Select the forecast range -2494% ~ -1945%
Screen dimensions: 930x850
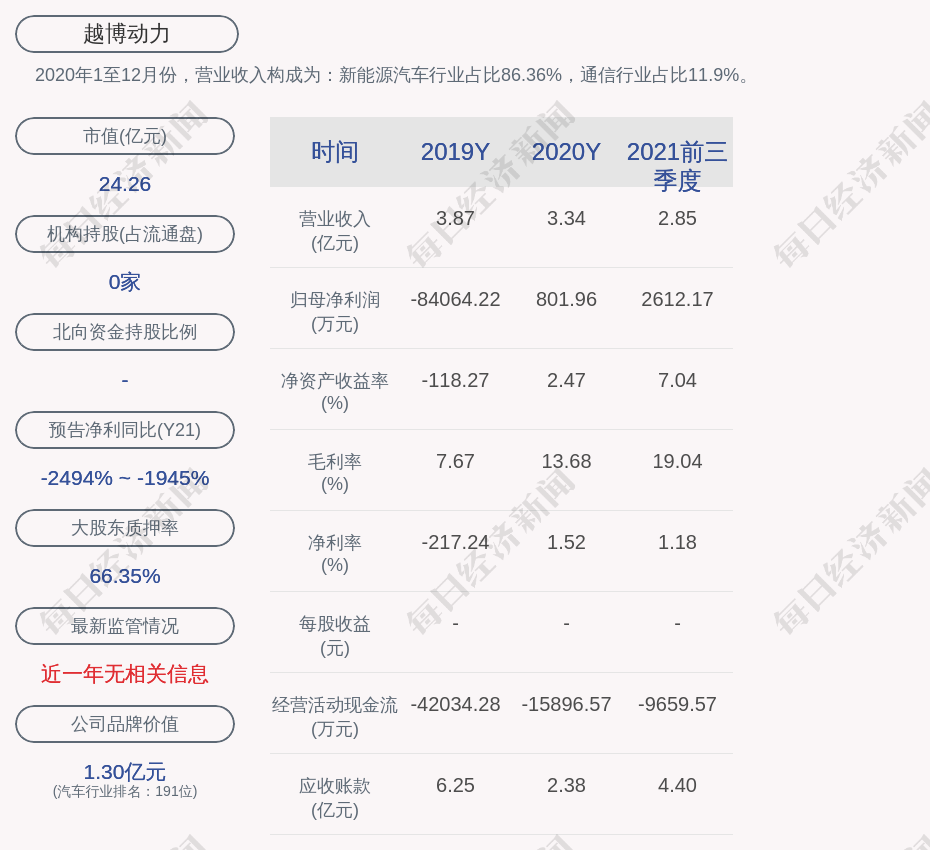[x=125, y=477]
